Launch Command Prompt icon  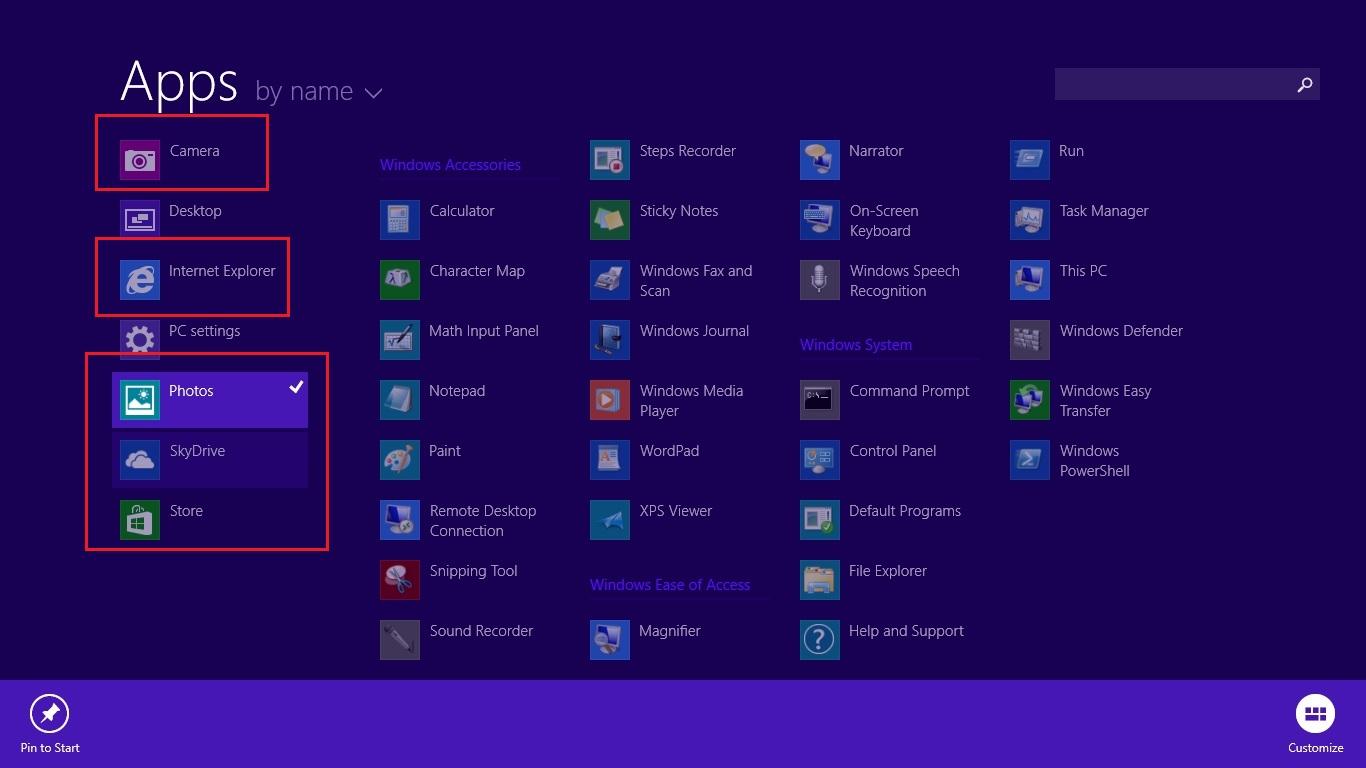click(x=820, y=400)
